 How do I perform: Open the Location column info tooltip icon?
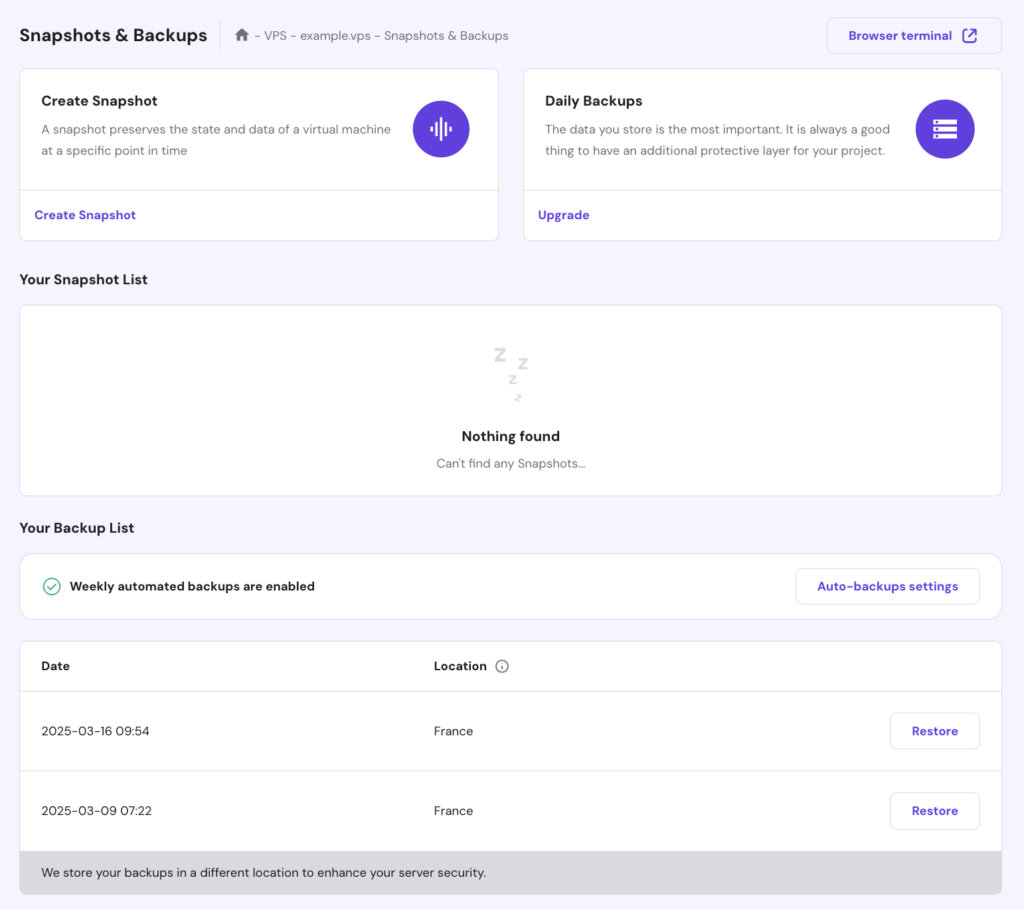[x=502, y=666]
